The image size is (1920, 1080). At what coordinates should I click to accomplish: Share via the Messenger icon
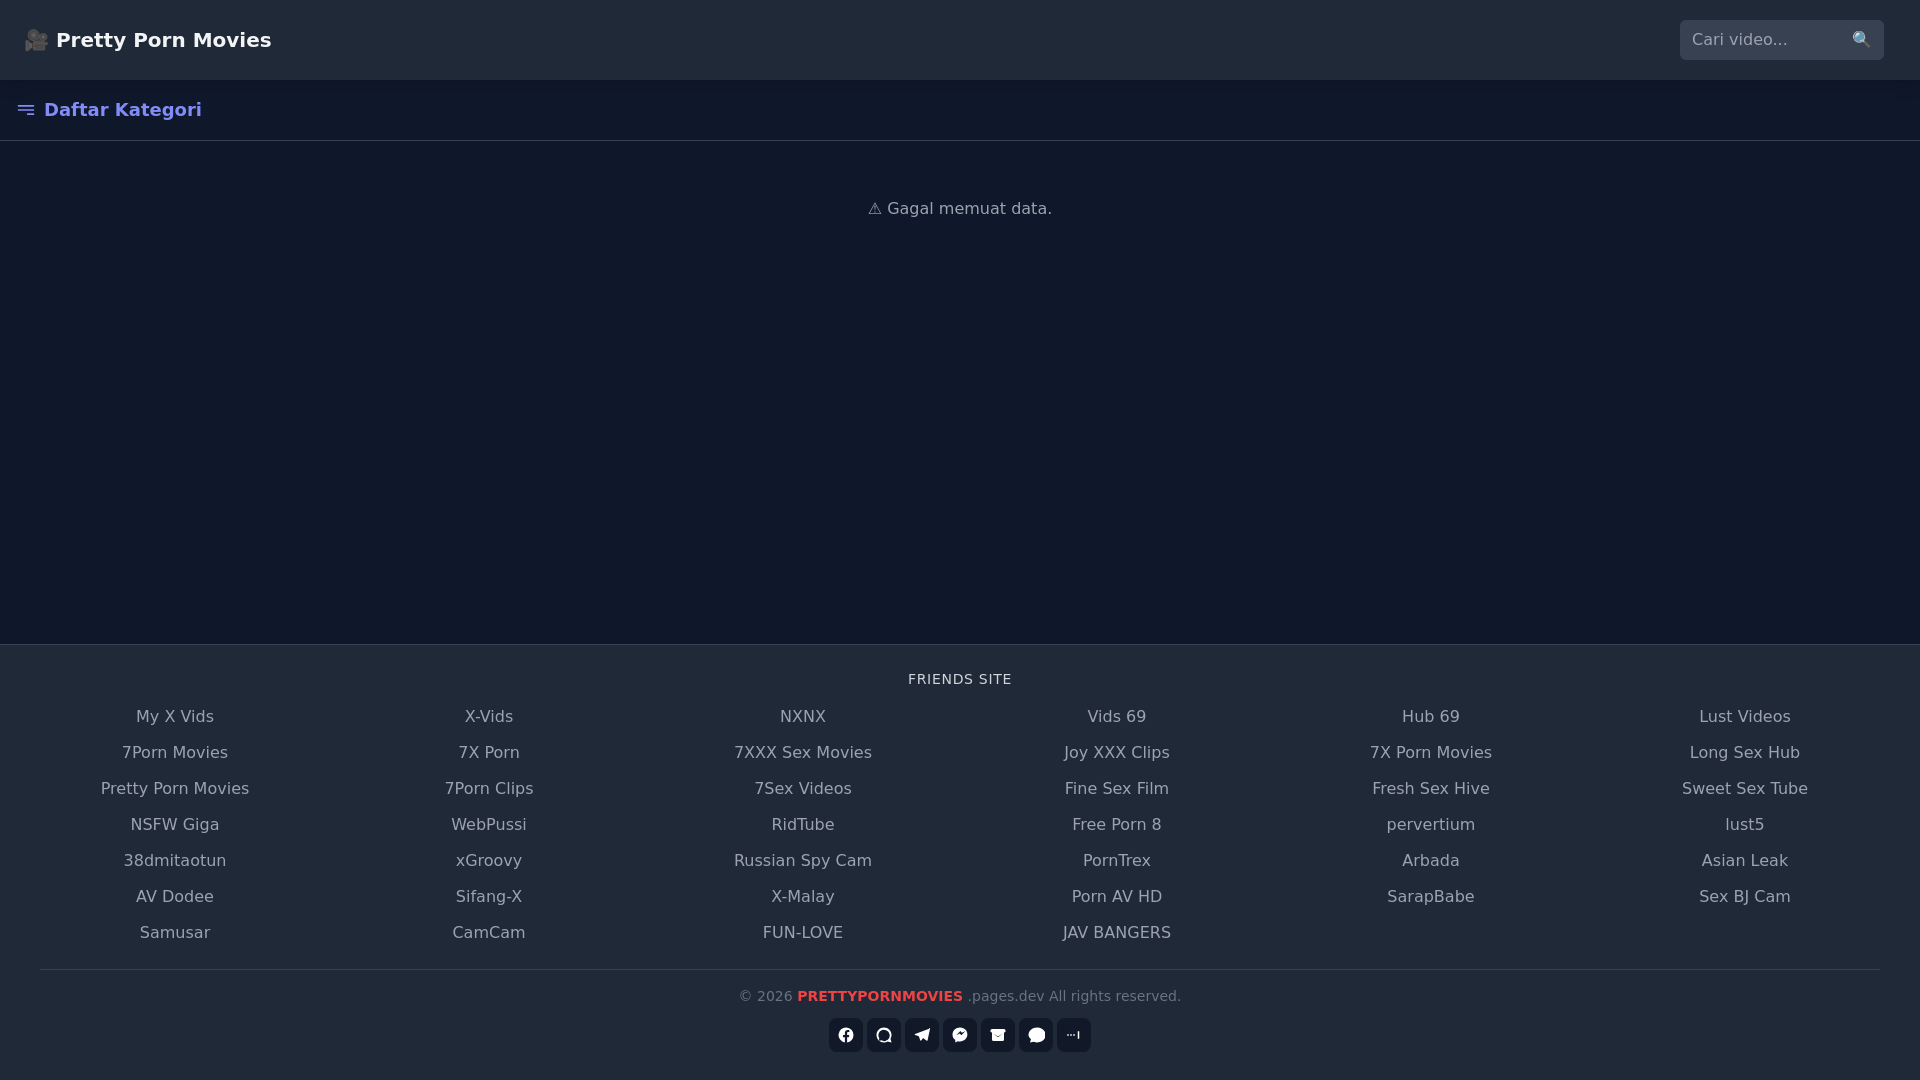tap(960, 1035)
